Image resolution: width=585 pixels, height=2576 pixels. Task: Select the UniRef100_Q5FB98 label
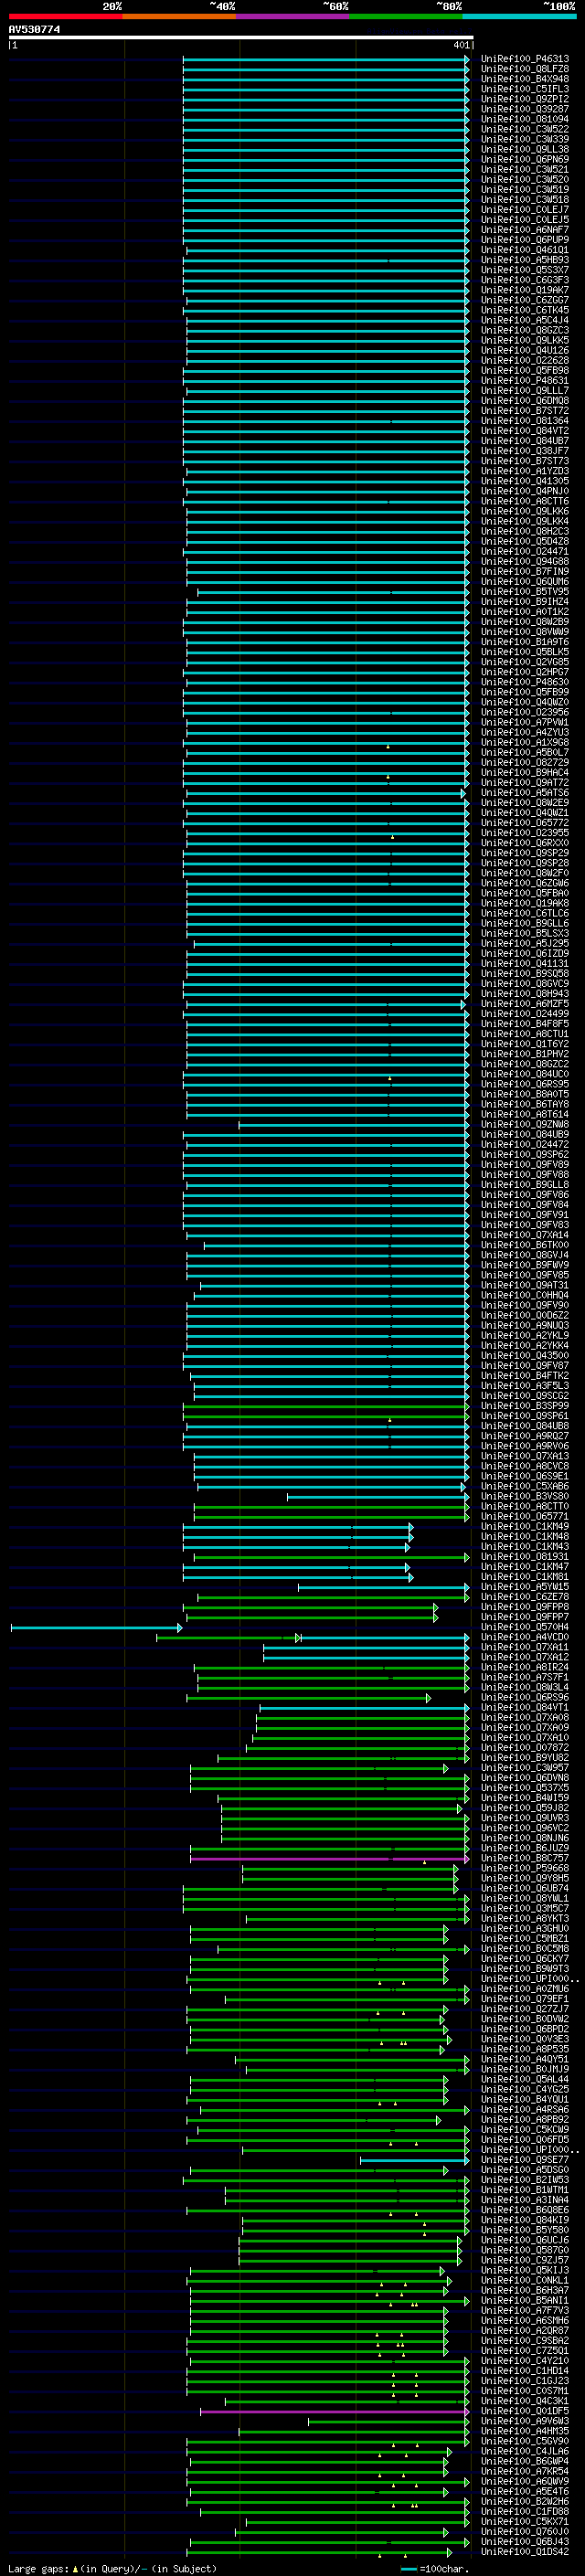tap(524, 370)
